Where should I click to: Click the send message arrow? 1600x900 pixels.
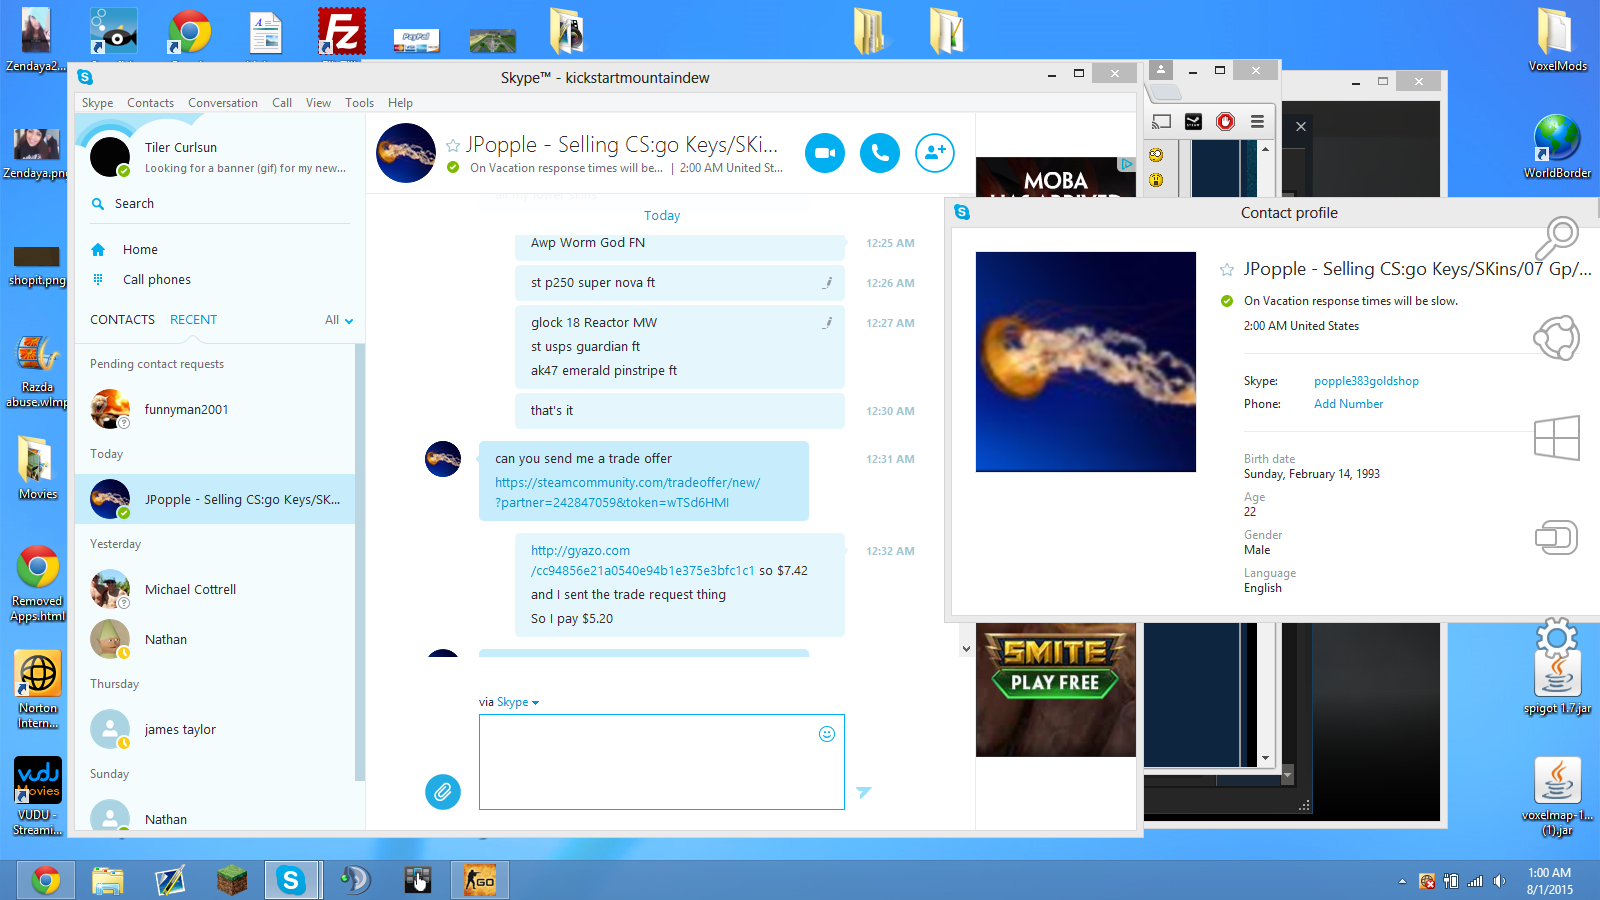click(x=864, y=792)
